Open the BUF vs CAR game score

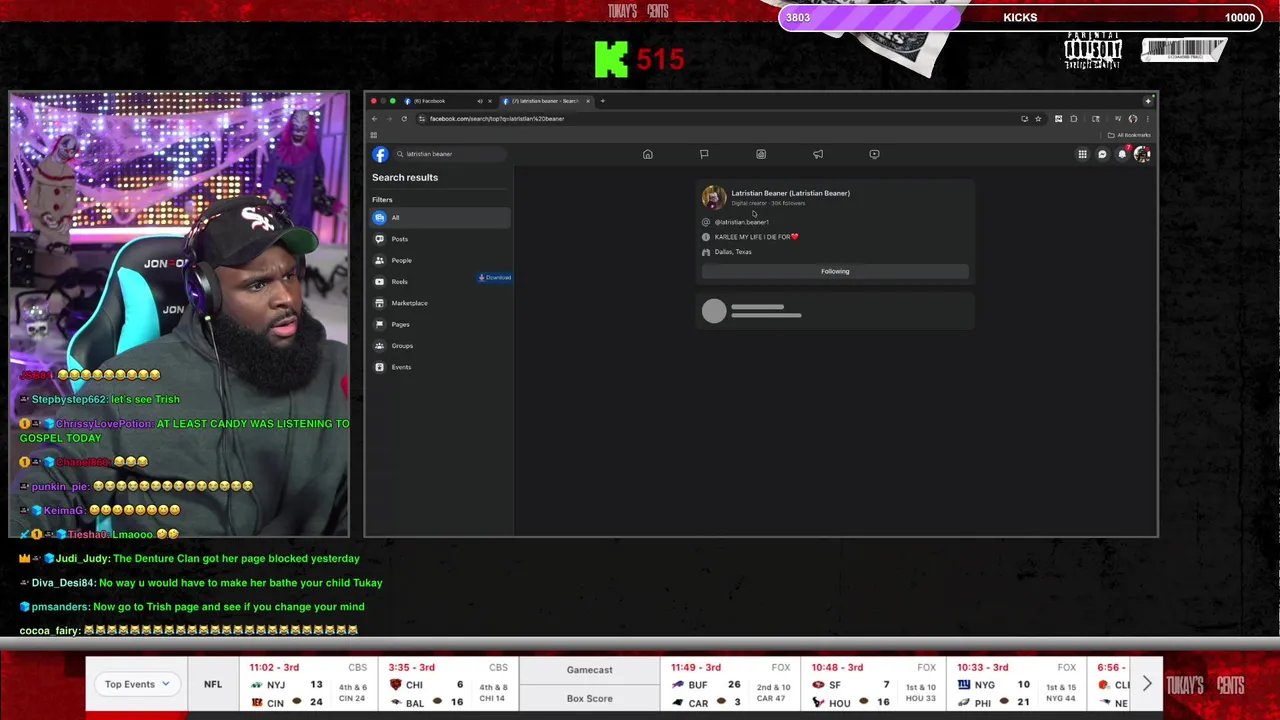click(x=732, y=684)
